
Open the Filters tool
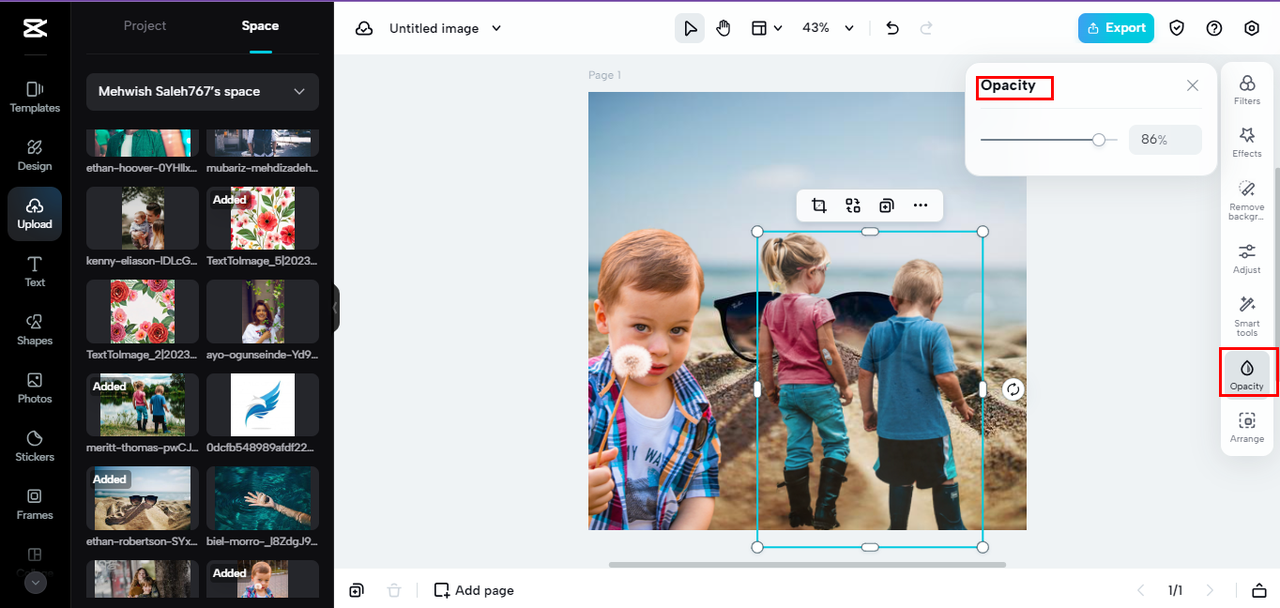coord(1247,90)
